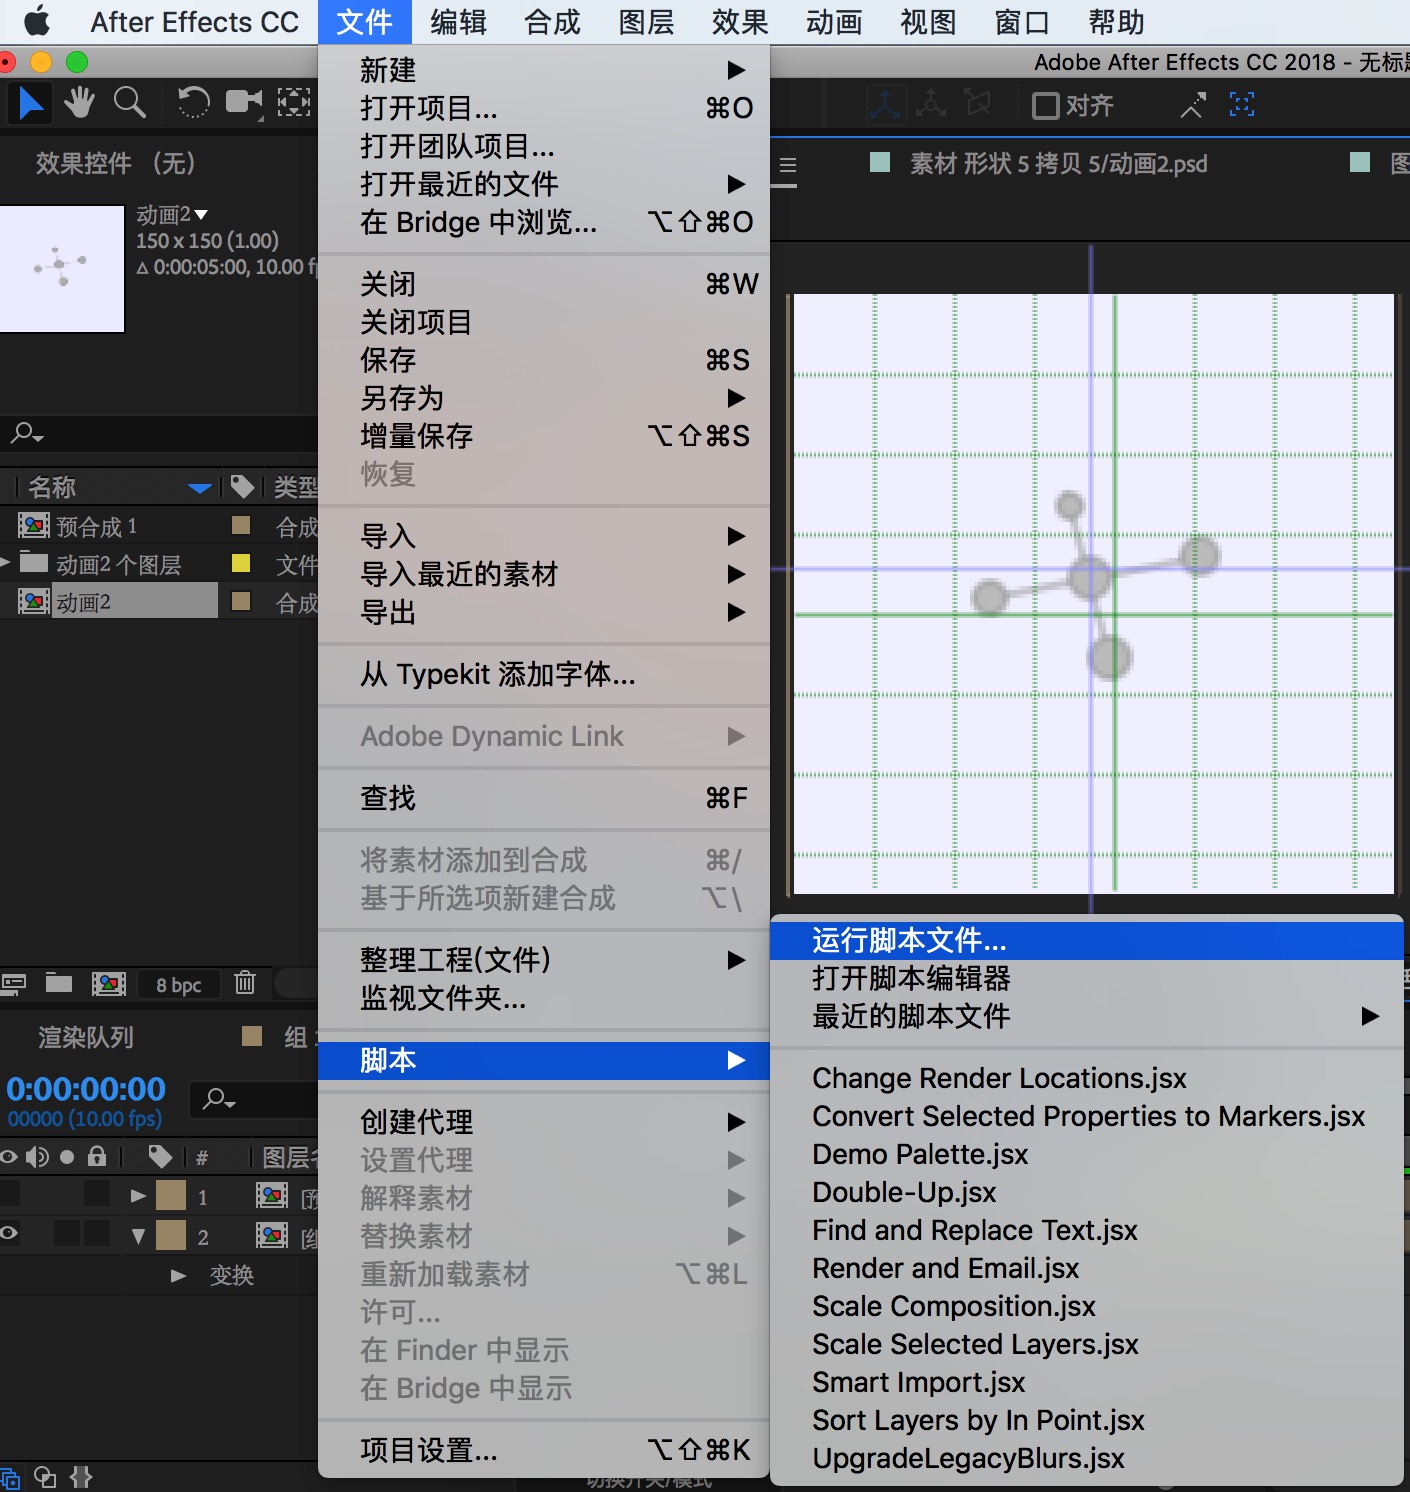Toggle visibility eye of layer 2
1410x1492 pixels.
click(9, 1234)
